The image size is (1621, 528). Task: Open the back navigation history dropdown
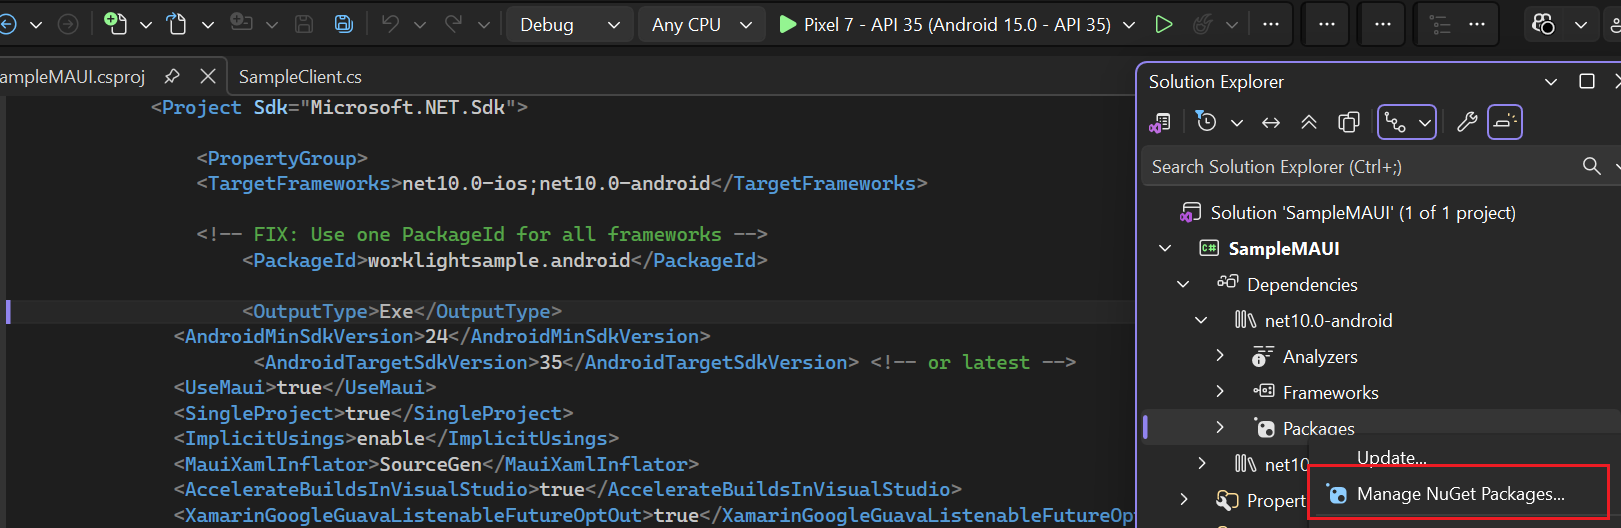point(36,24)
